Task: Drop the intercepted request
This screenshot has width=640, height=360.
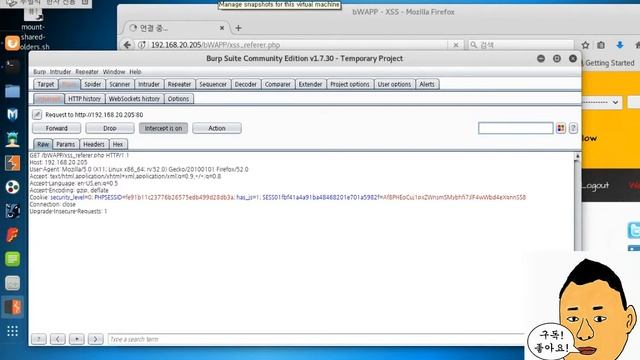Action: [x=110, y=128]
